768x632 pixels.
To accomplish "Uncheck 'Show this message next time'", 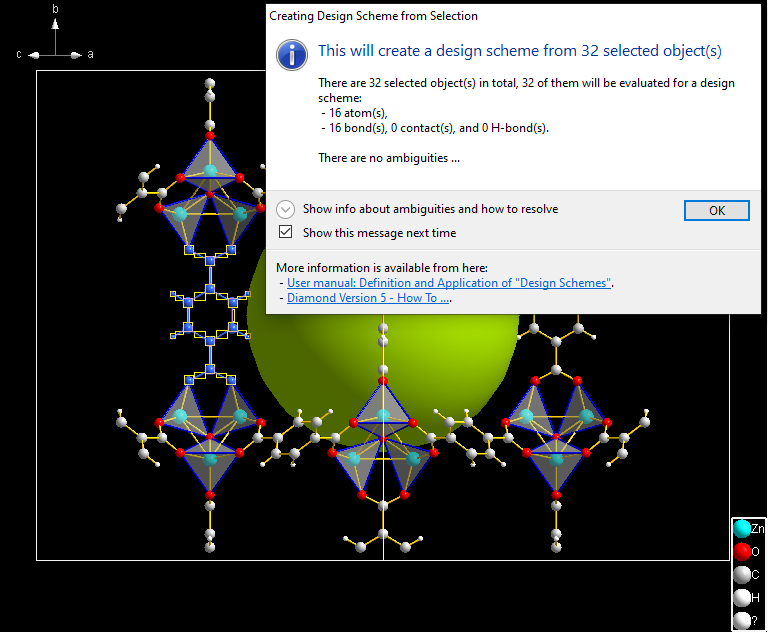I will pos(286,232).
